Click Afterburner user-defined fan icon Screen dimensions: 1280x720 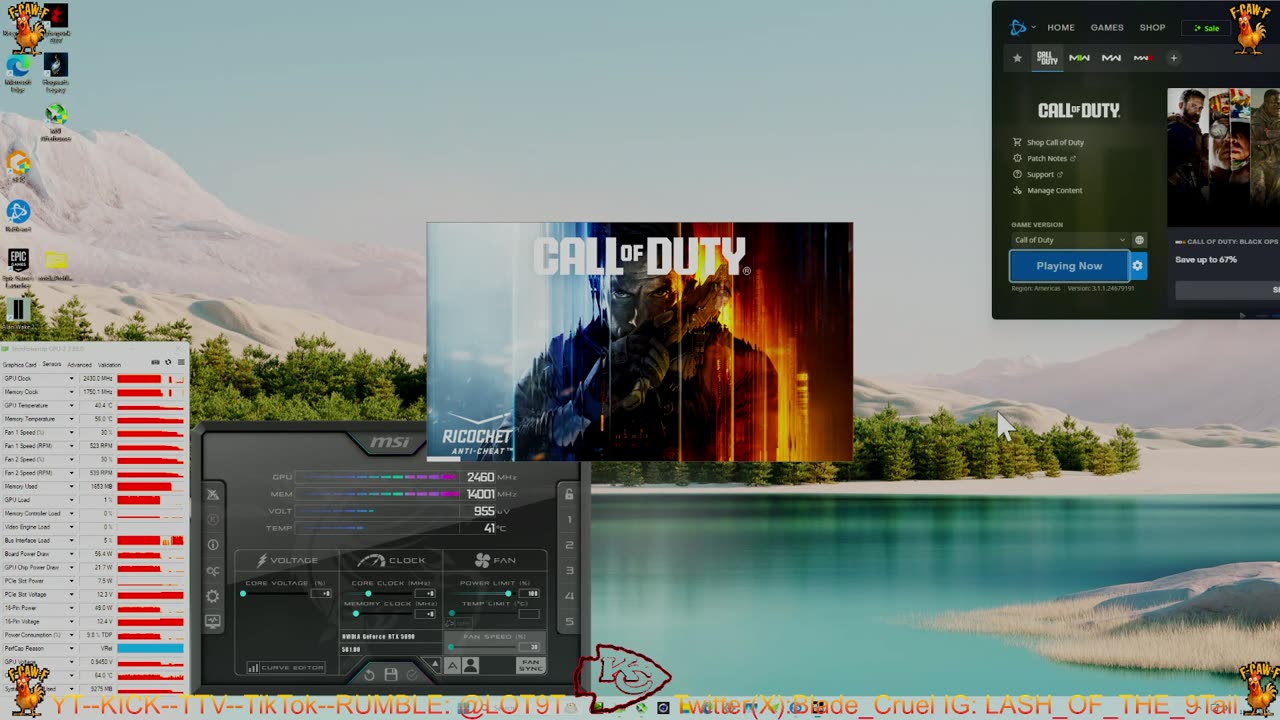(470, 665)
